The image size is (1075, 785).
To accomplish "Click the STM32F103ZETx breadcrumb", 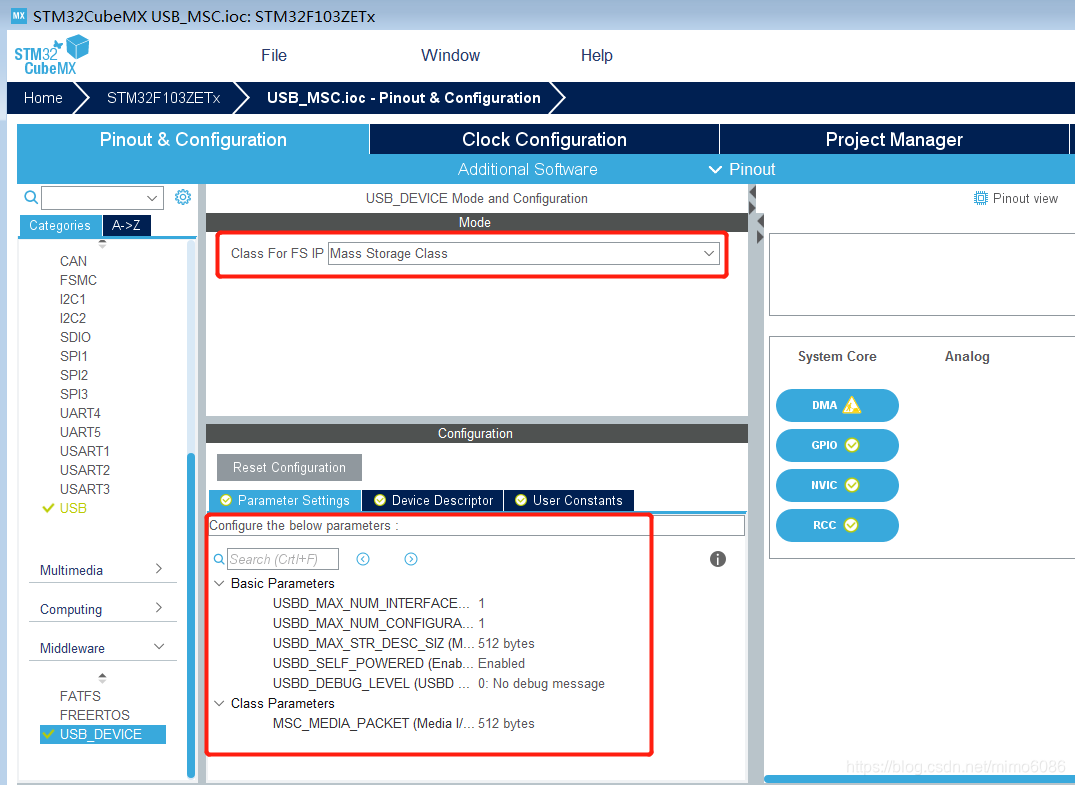I will coord(163,98).
